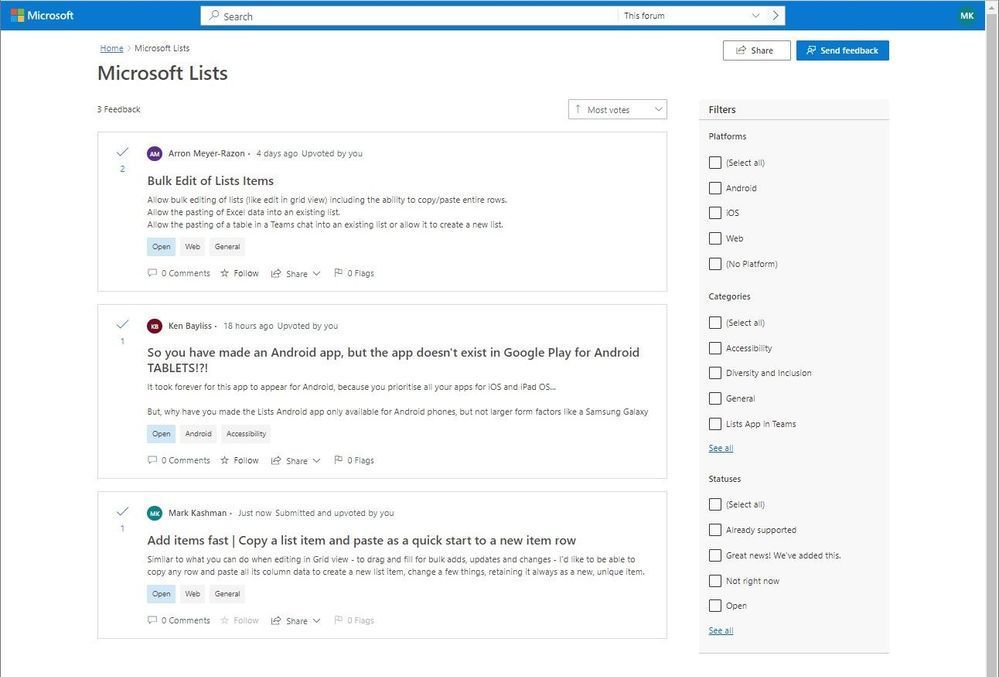Image resolution: width=999 pixels, height=677 pixels.
Task: Filter by Not right now status
Action: pos(715,581)
